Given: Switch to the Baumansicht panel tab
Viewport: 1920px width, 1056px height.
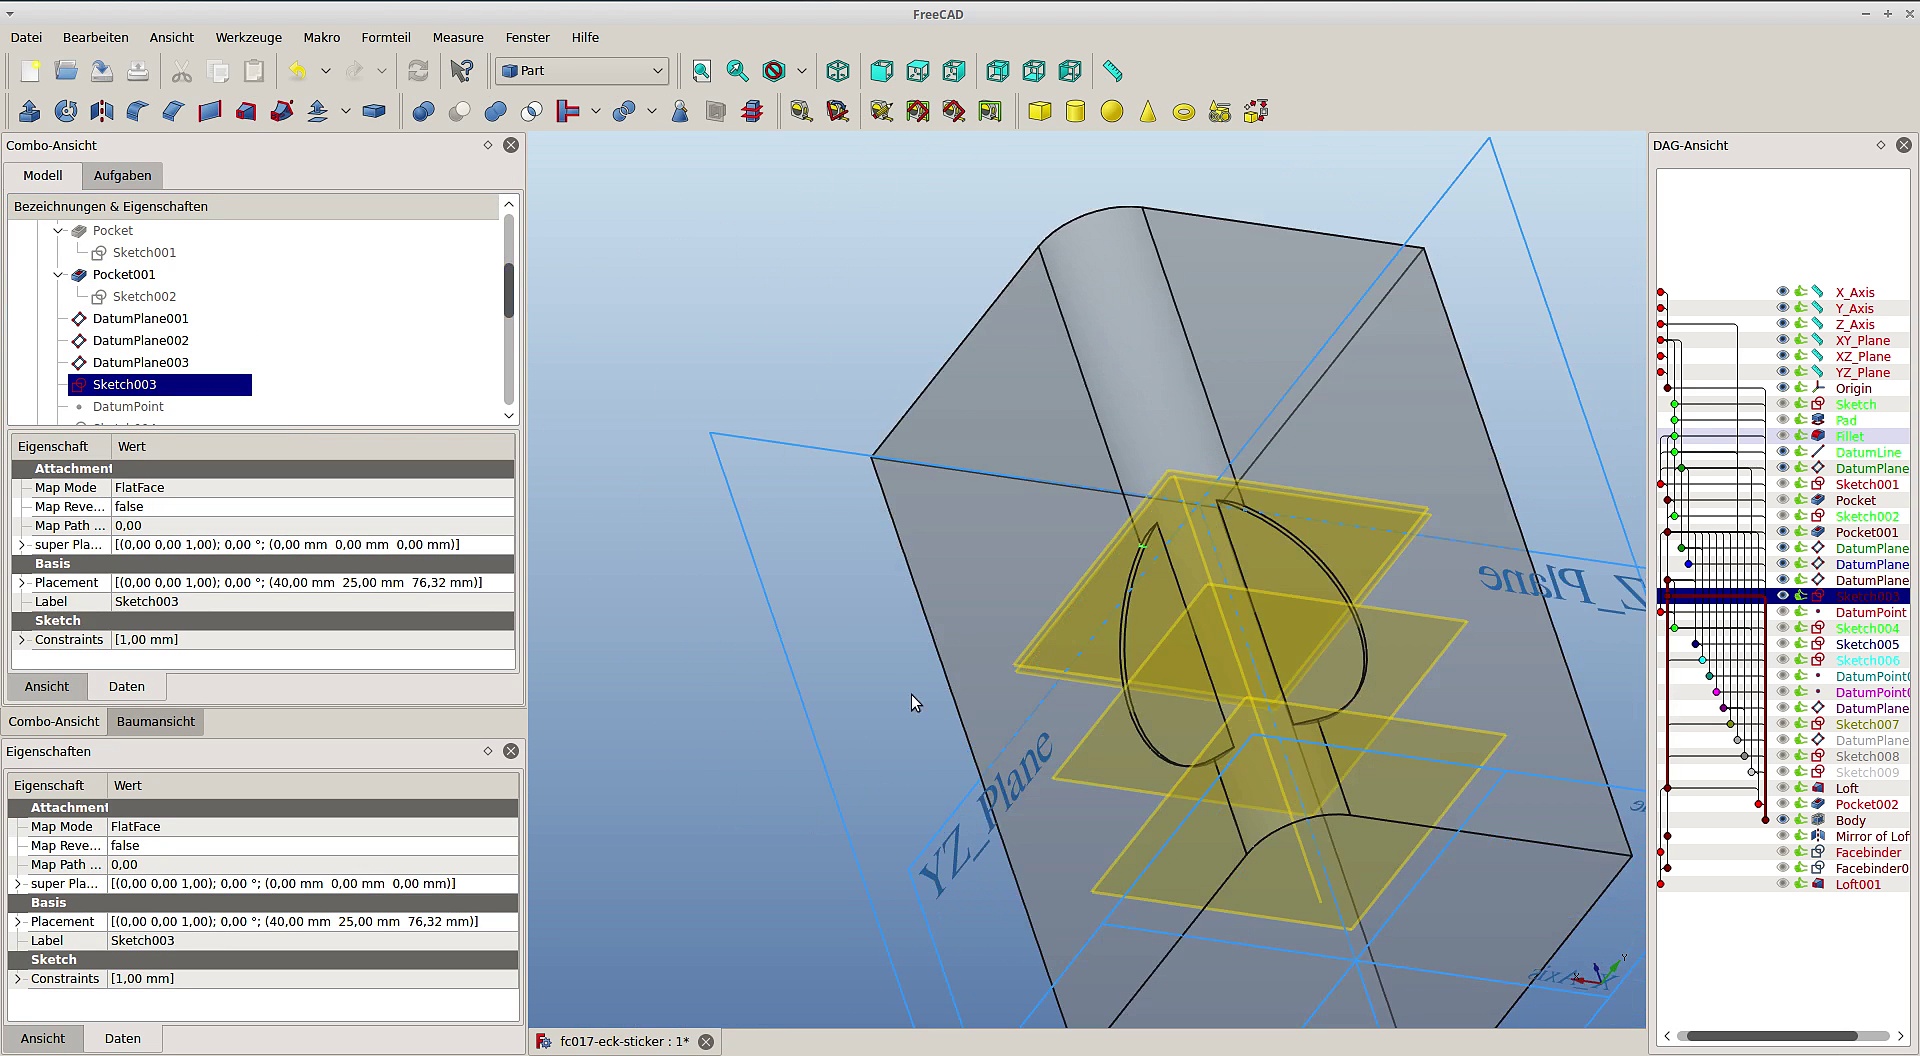Looking at the screenshot, I should point(155,722).
